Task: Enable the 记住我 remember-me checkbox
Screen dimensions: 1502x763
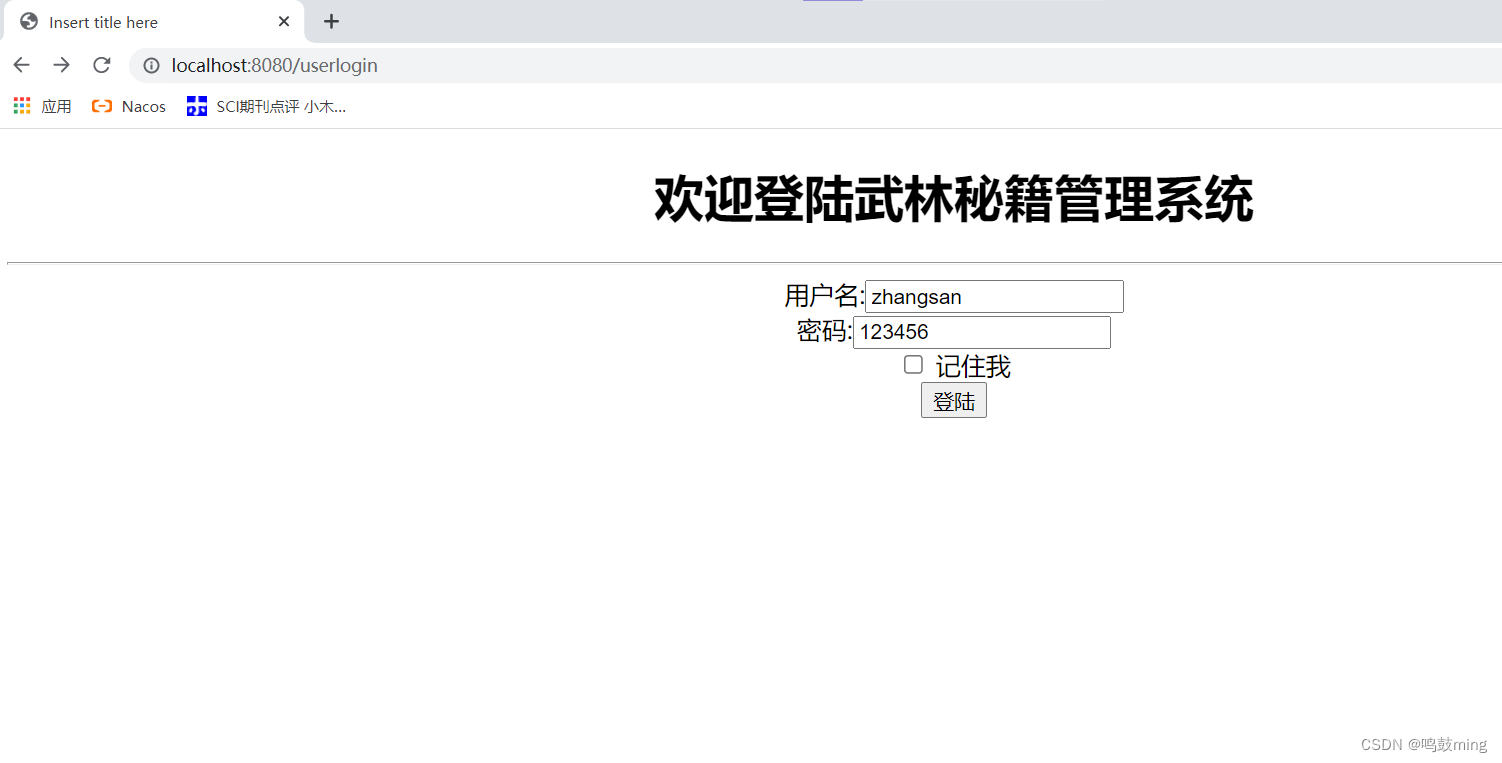Action: pyautogui.click(x=913, y=364)
